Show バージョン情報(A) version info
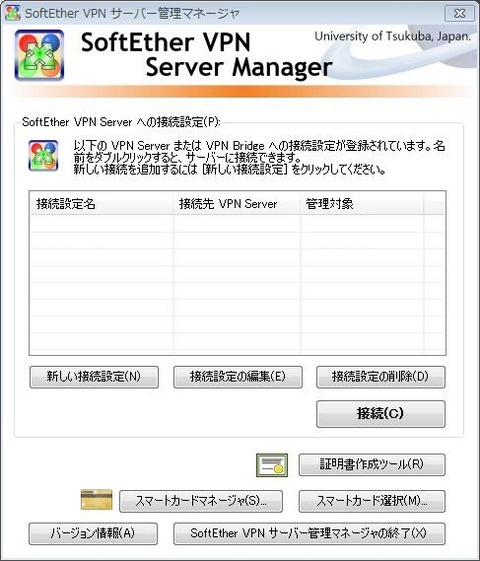Image resolution: width=480 pixels, height=561 pixels. click(93, 533)
